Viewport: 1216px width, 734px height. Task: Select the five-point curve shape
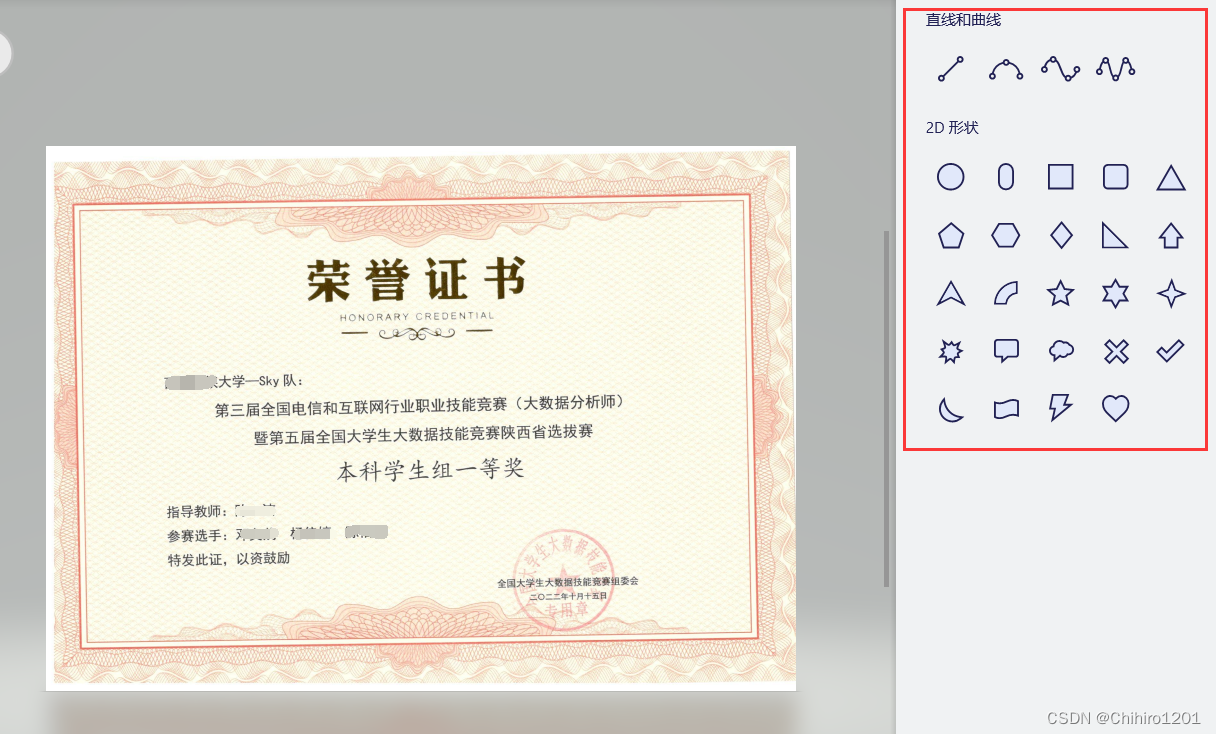pyautogui.click(x=1115, y=69)
